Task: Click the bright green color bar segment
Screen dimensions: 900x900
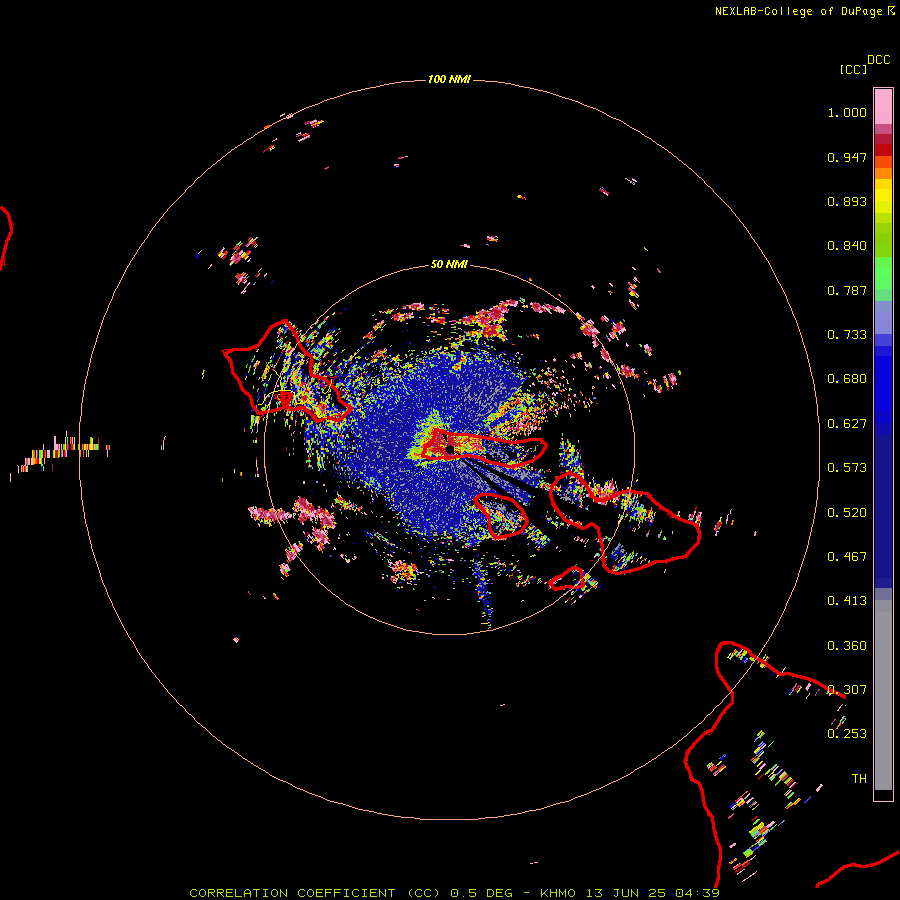Action: pyautogui.click(x=883, y=273)
